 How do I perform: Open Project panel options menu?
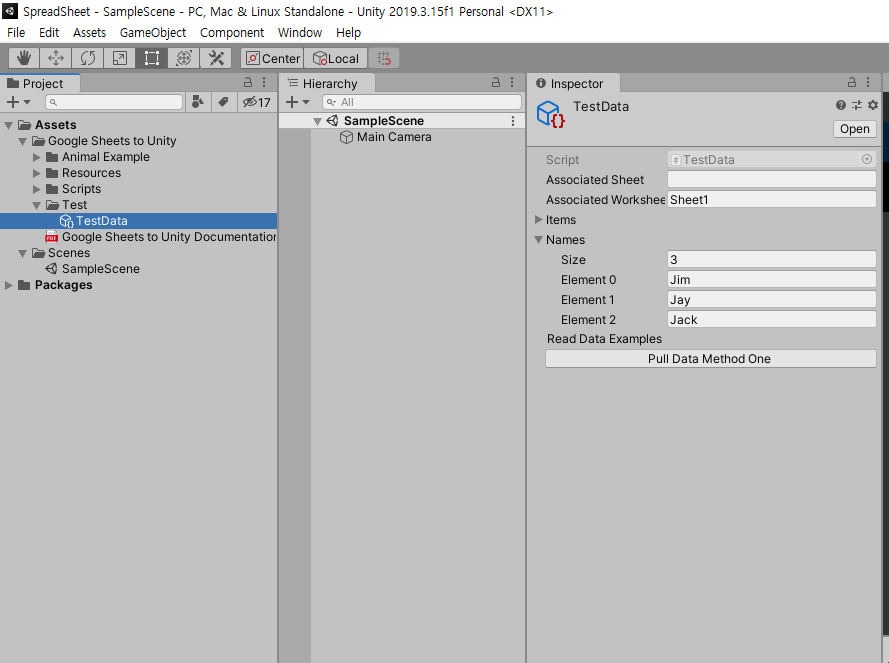264,82
